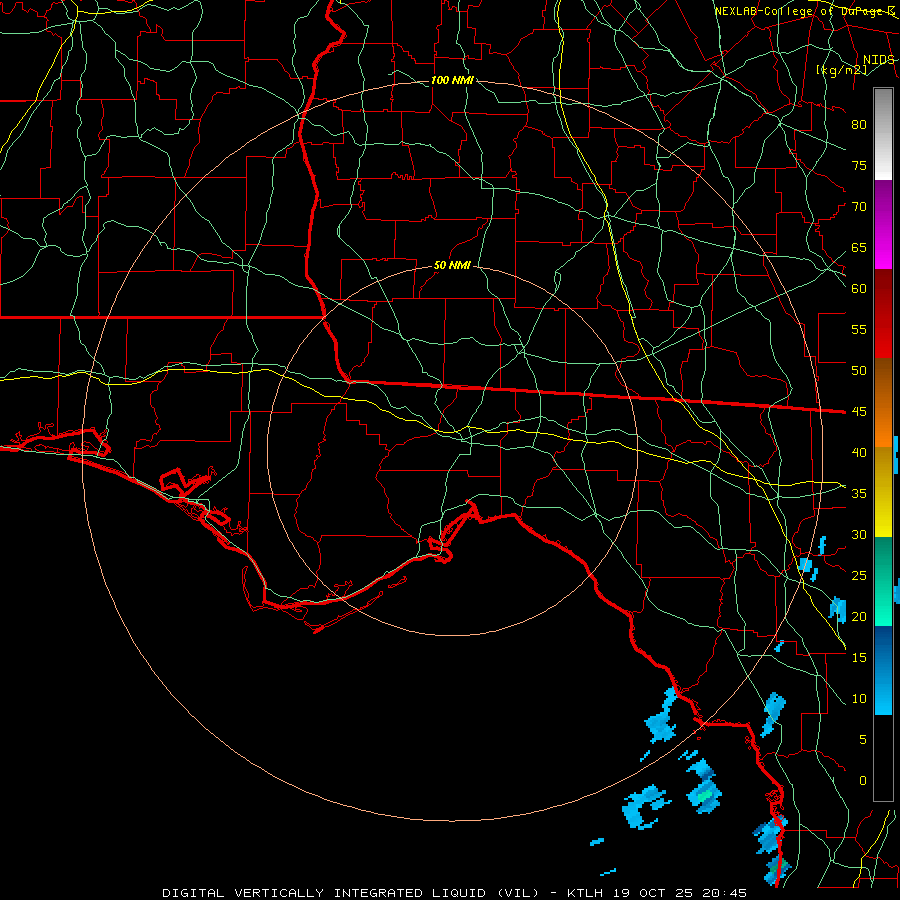Screen dimensions: 900x900
Task: Pick the orange-brown segment of the color bar
Action: [x=883, y=403]
